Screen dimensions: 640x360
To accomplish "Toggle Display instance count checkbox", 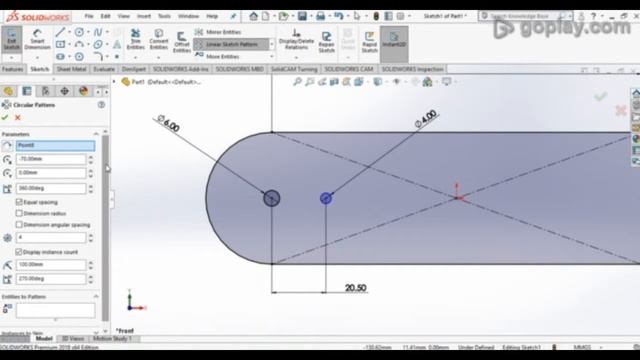I will (x=19, y=252).
